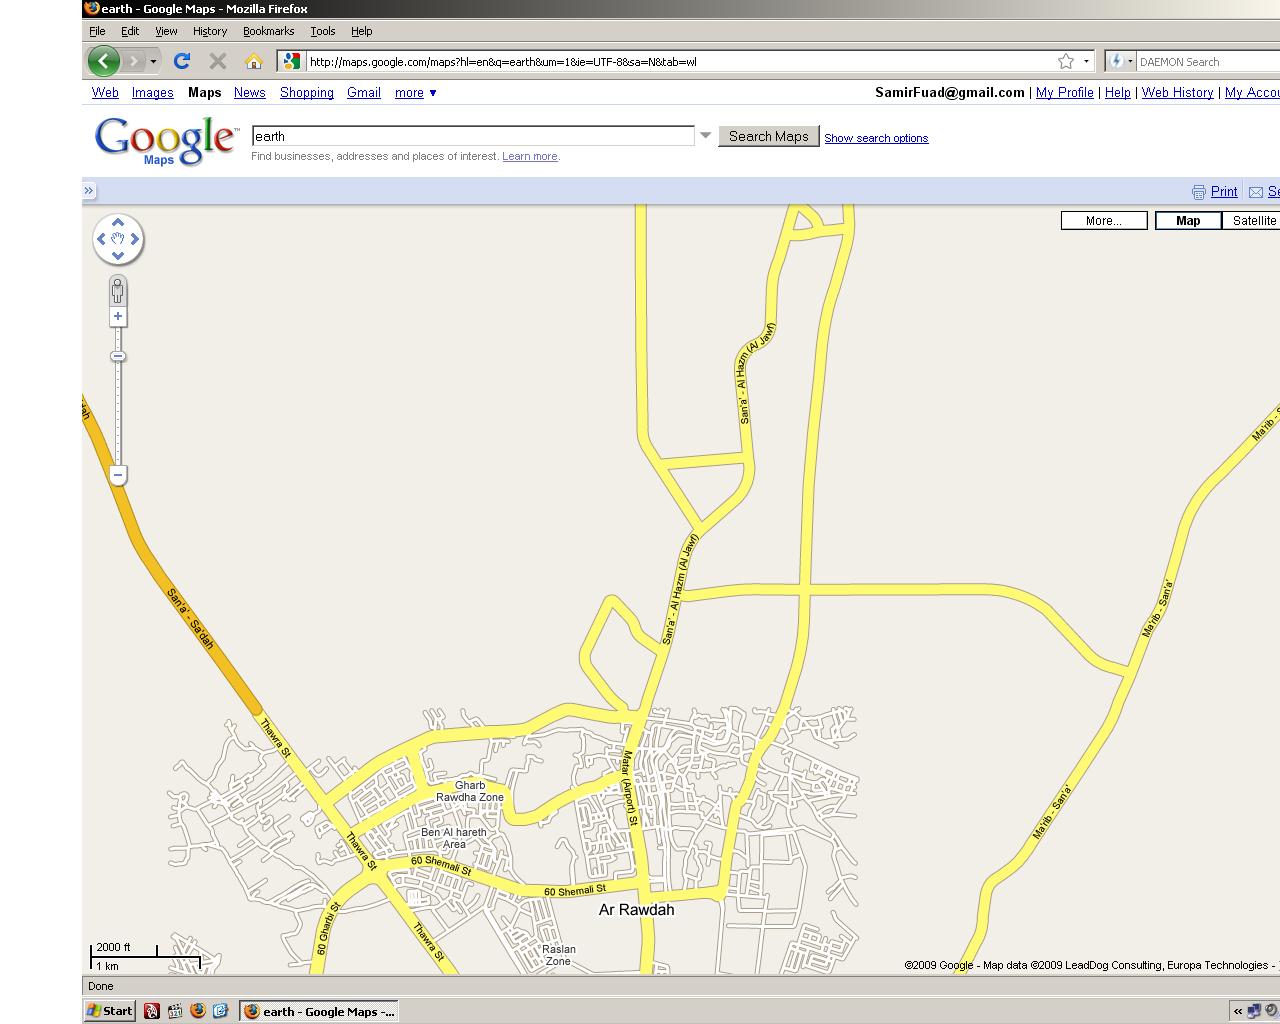
Task: Open Google News link
Action: pos(250,92)
